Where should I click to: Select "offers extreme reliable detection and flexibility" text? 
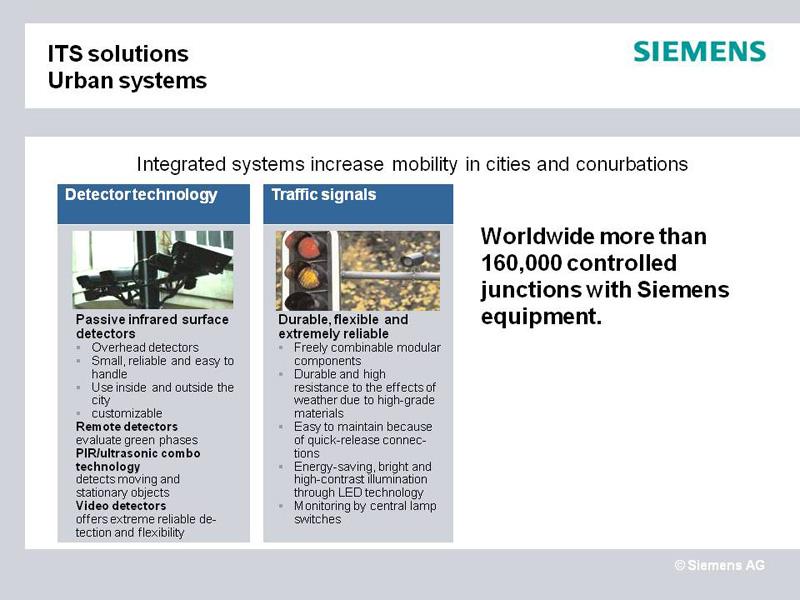146,526
